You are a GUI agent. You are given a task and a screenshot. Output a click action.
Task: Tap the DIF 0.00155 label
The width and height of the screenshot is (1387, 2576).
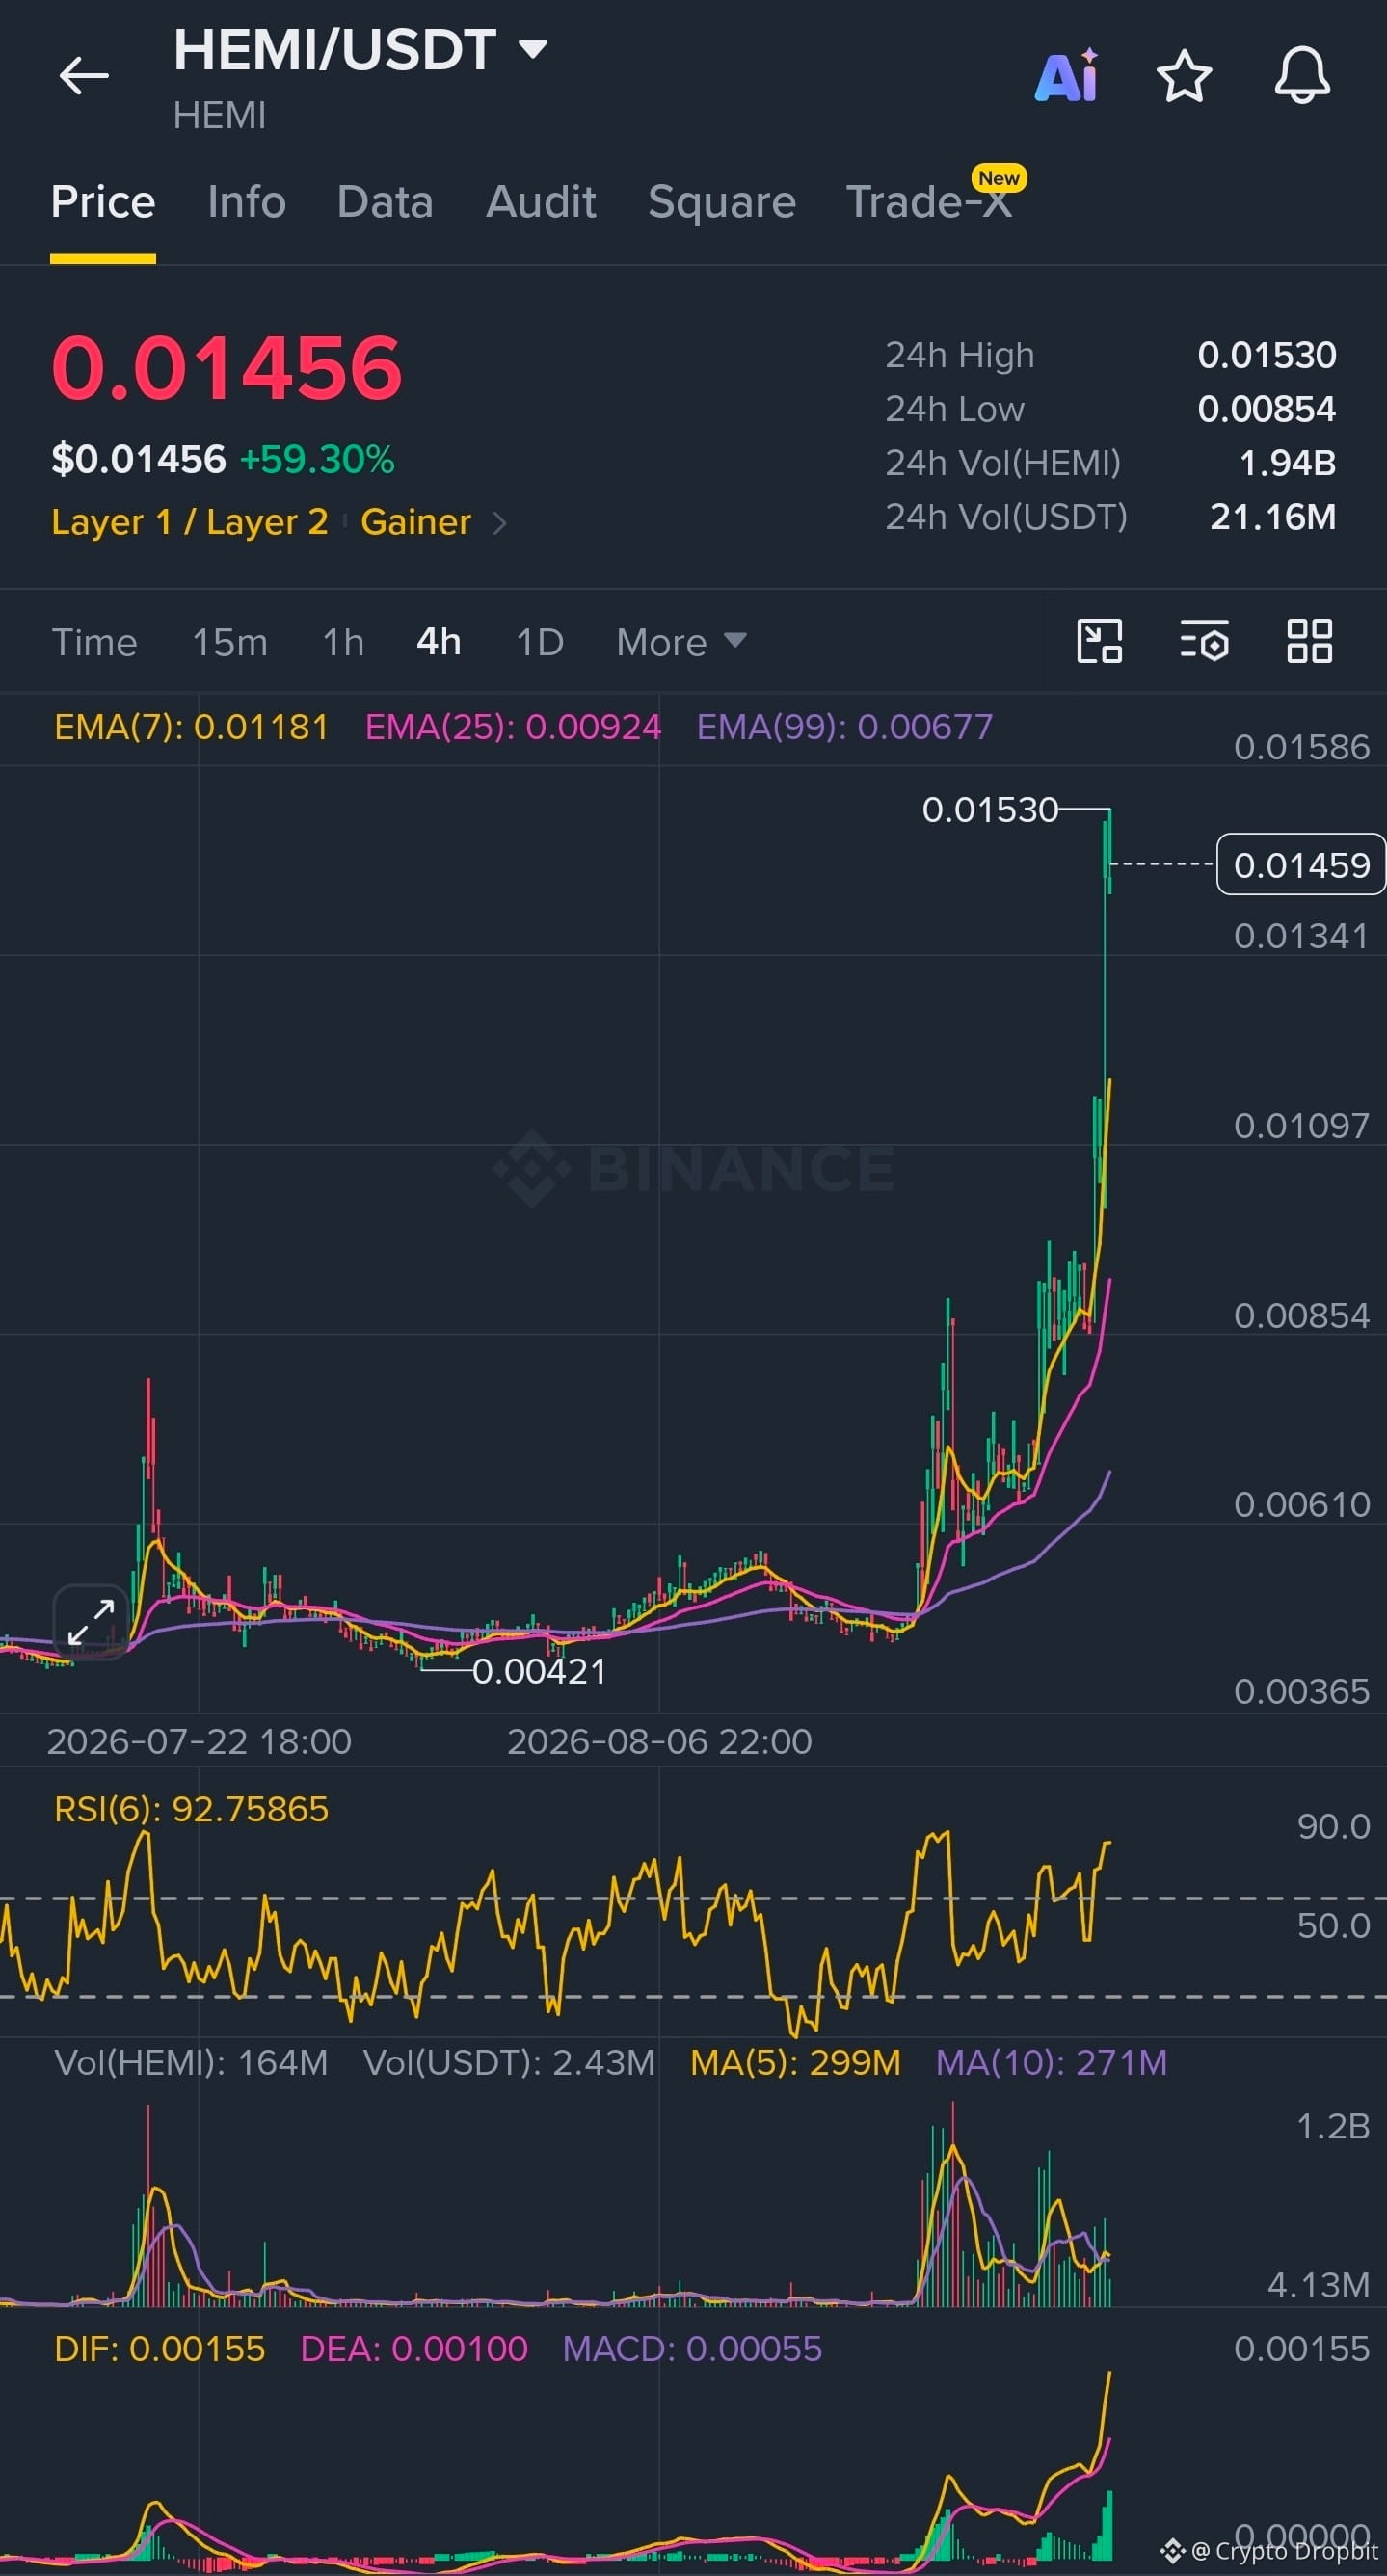[x=160, y=2348]
